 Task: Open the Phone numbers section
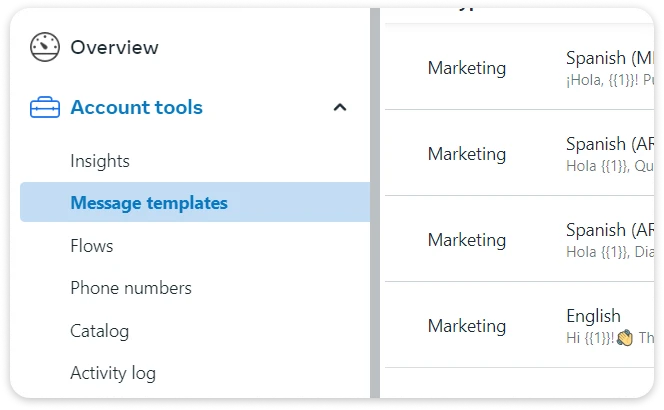pyautogui.click(x=131, y=288)
